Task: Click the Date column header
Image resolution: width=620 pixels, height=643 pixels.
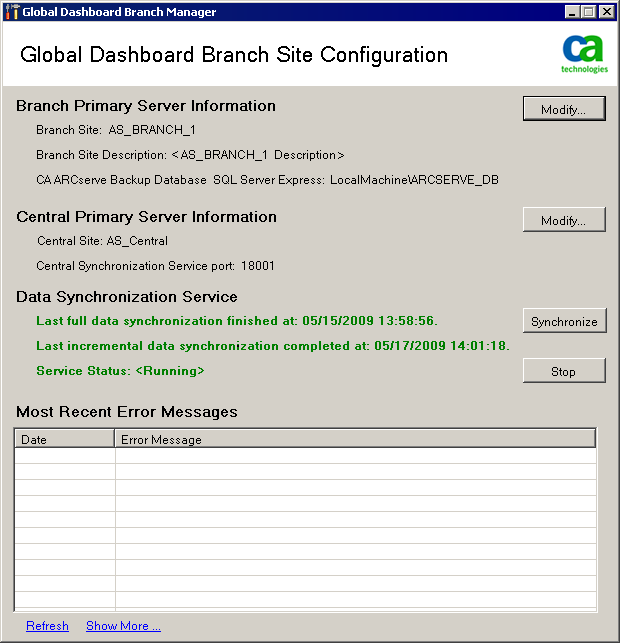Action: tap(65, 439)
